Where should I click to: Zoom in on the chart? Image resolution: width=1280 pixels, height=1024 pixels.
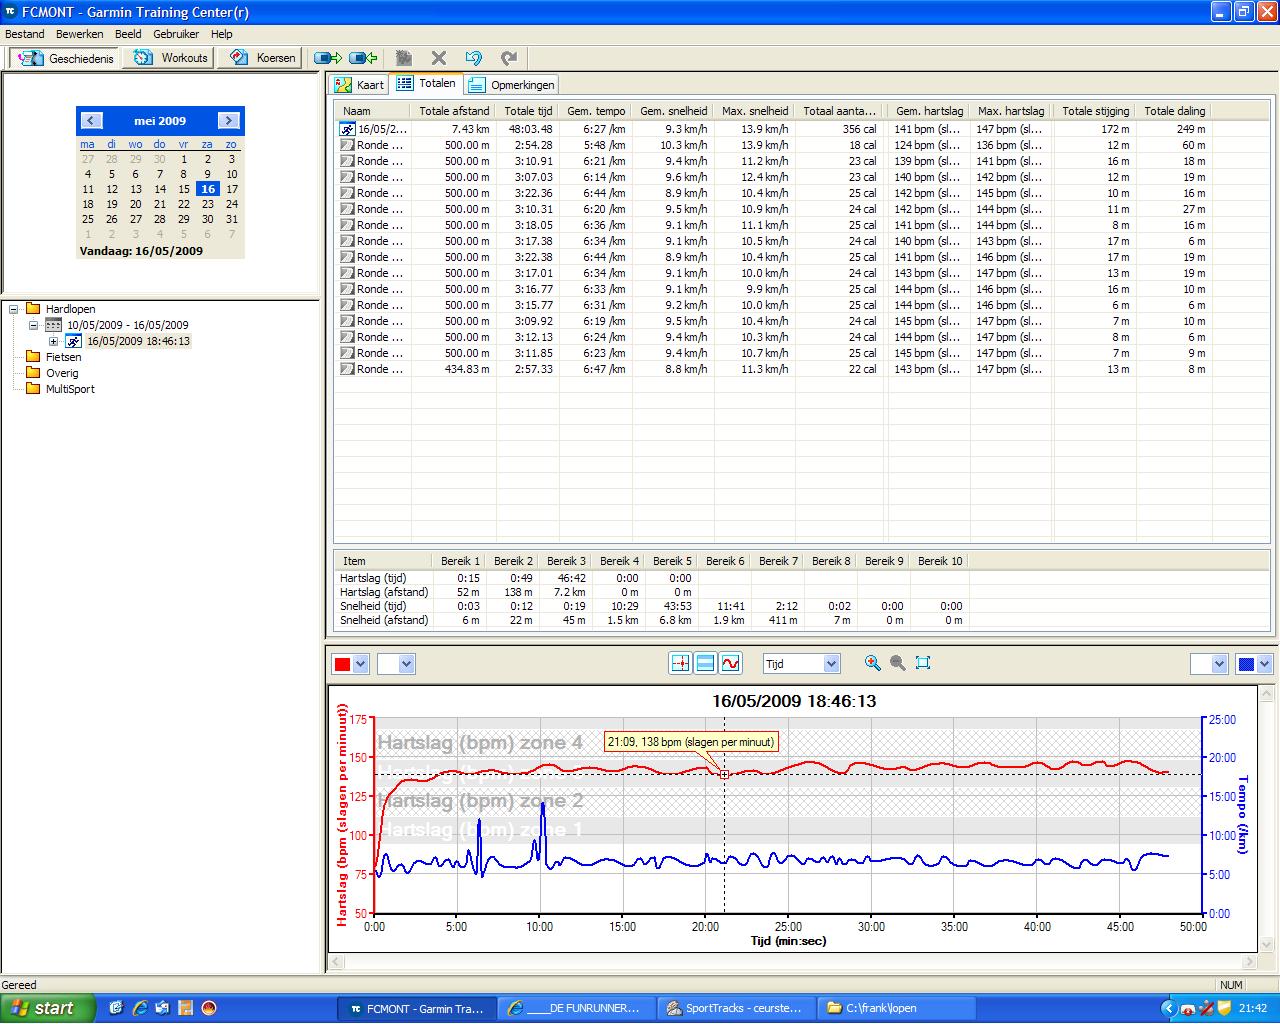873,663
